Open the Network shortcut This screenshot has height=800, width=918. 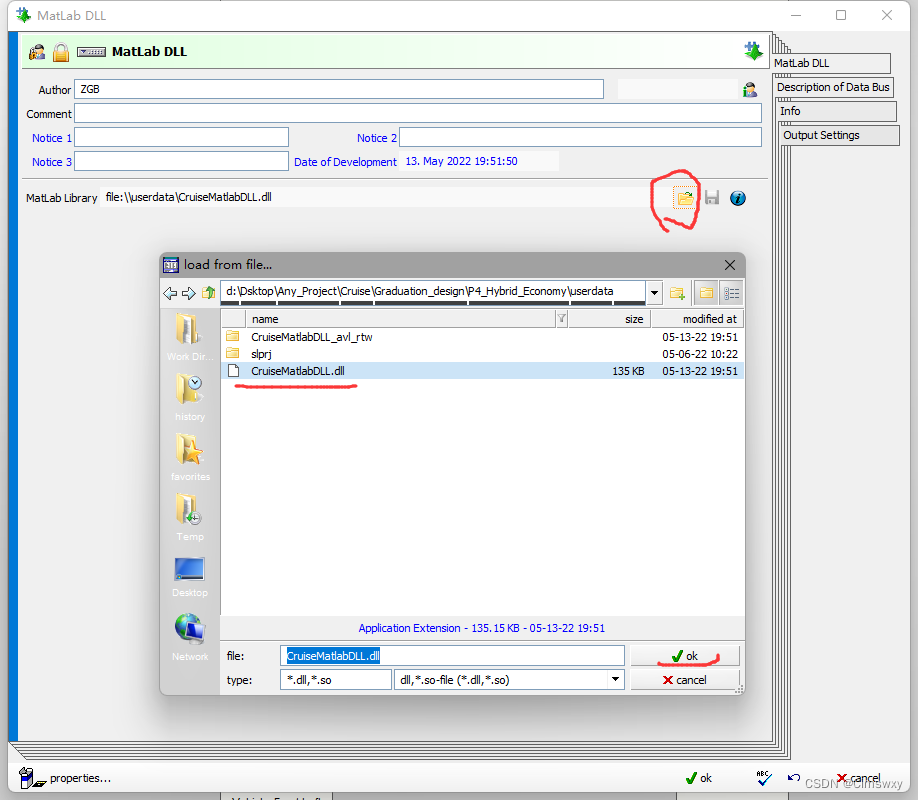click(x=190, y=637)
